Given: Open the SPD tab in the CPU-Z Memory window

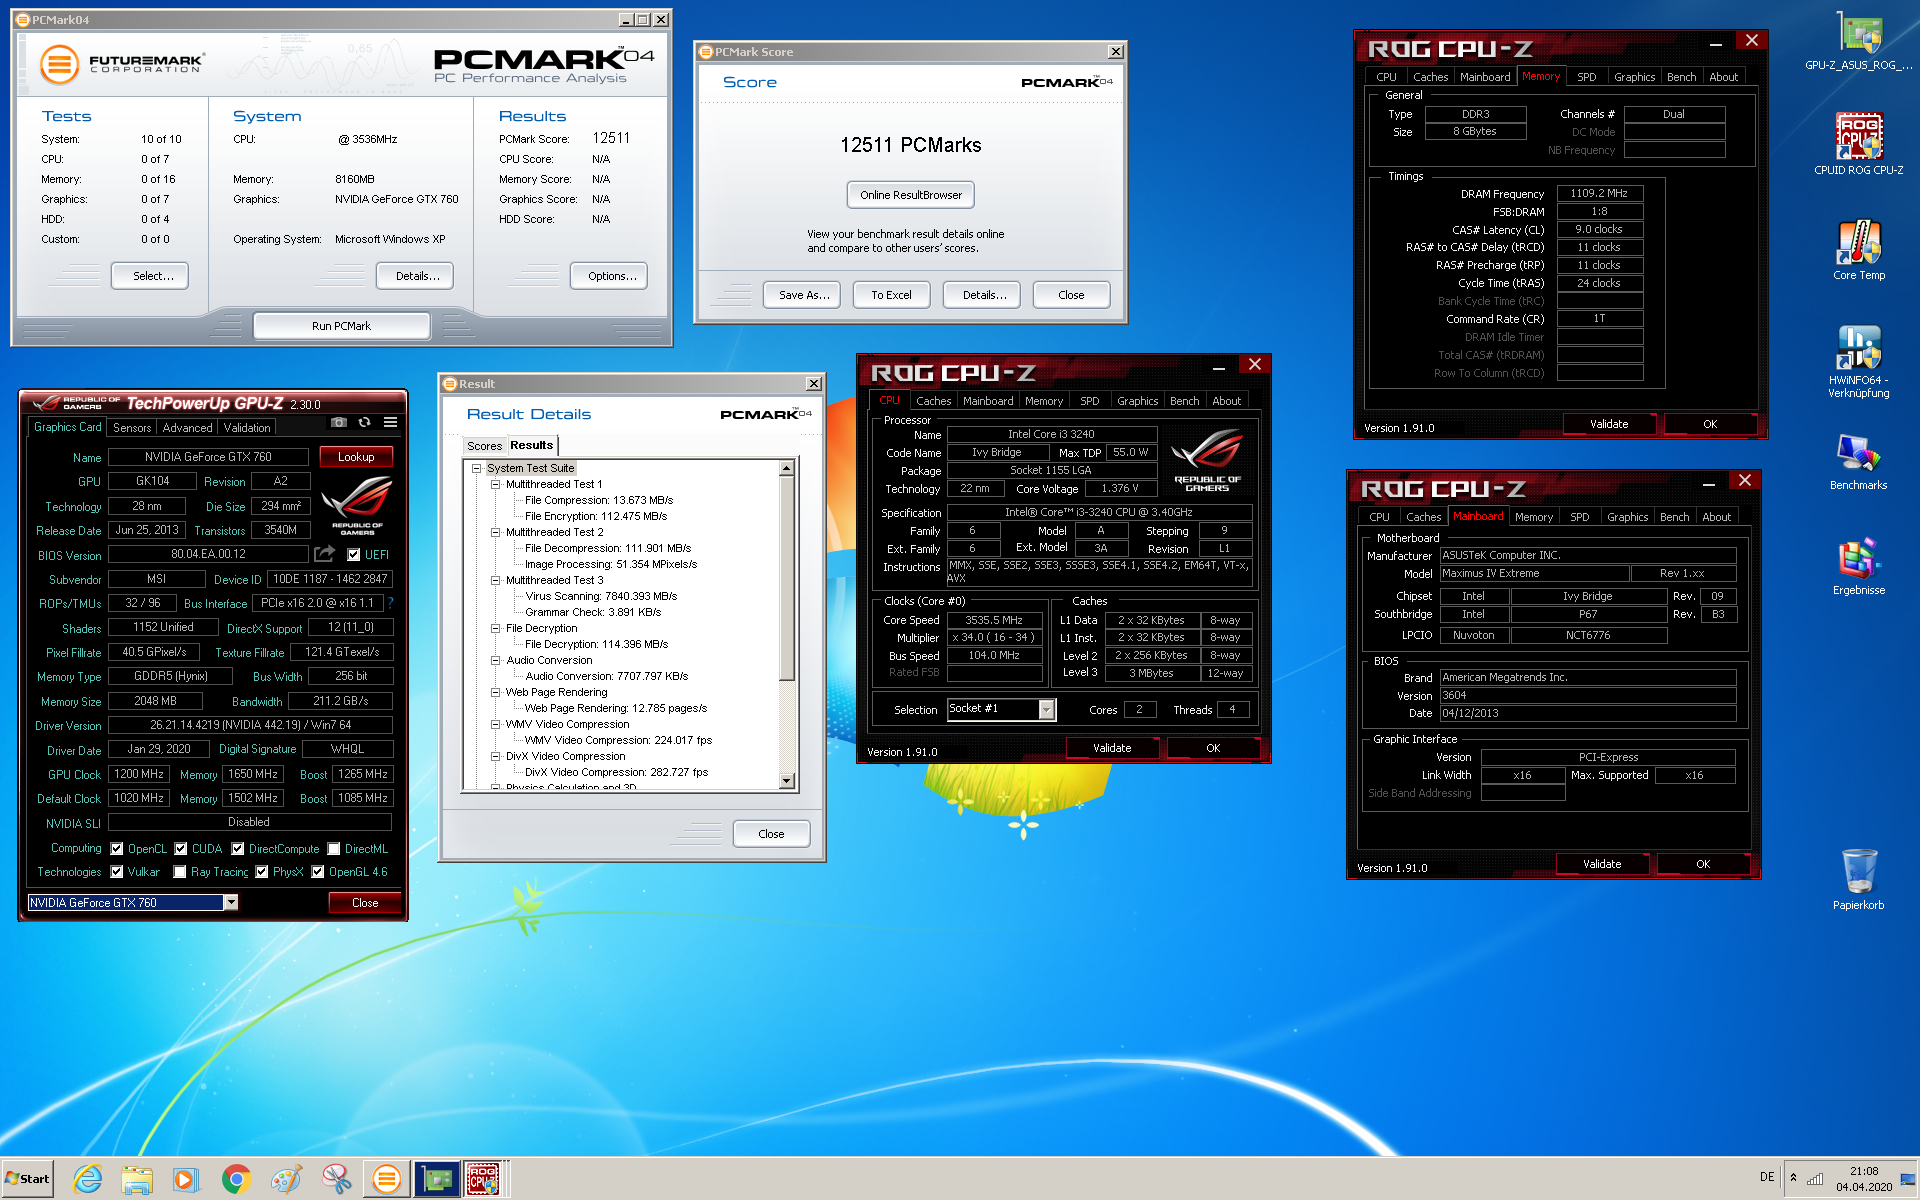Looking at the screenshot, I should point(1586,77).
